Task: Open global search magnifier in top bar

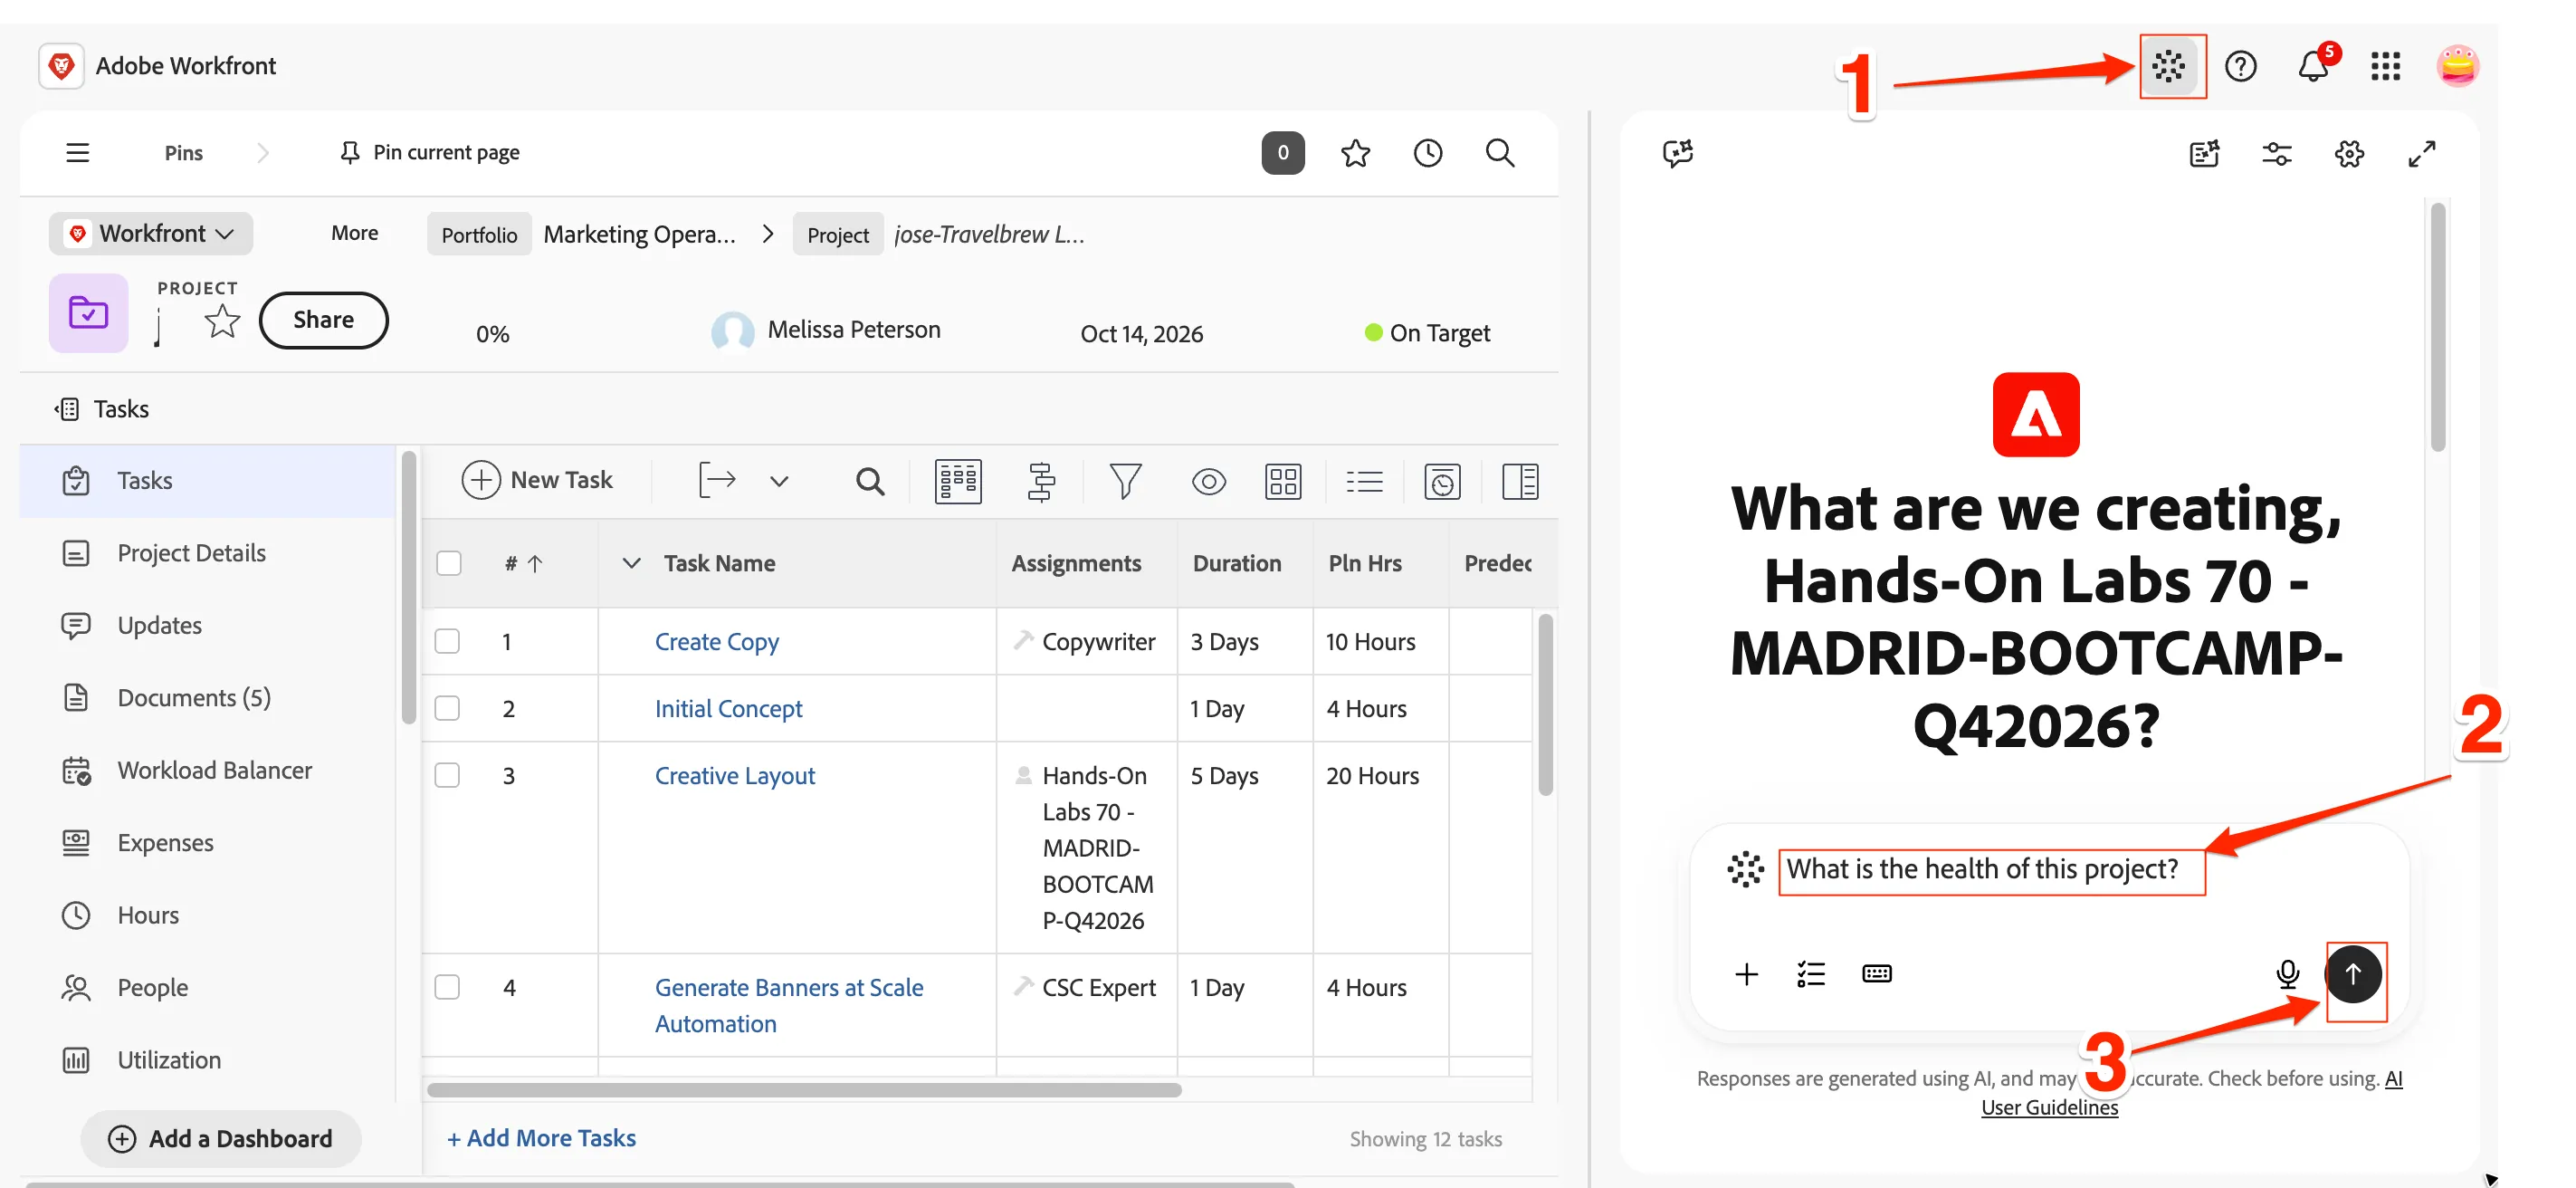Action: [1499, 153]
